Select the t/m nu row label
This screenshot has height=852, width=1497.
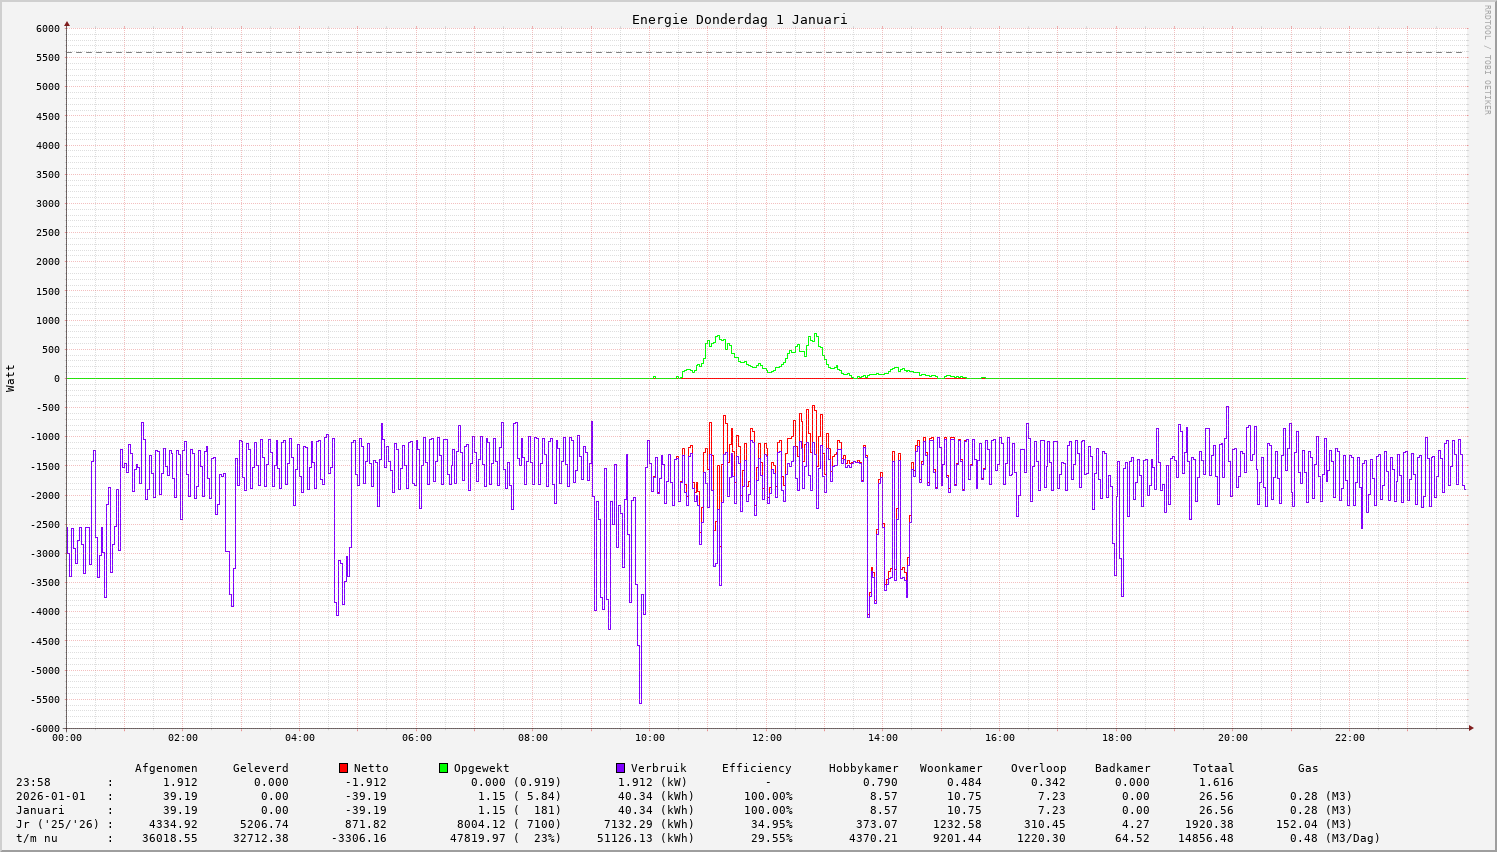37,839
